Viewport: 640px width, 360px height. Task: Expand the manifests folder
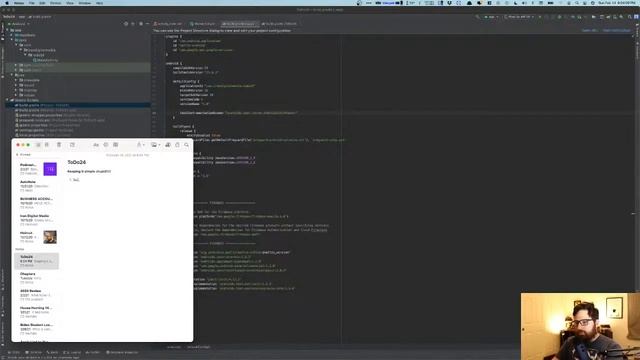point(11,35)
